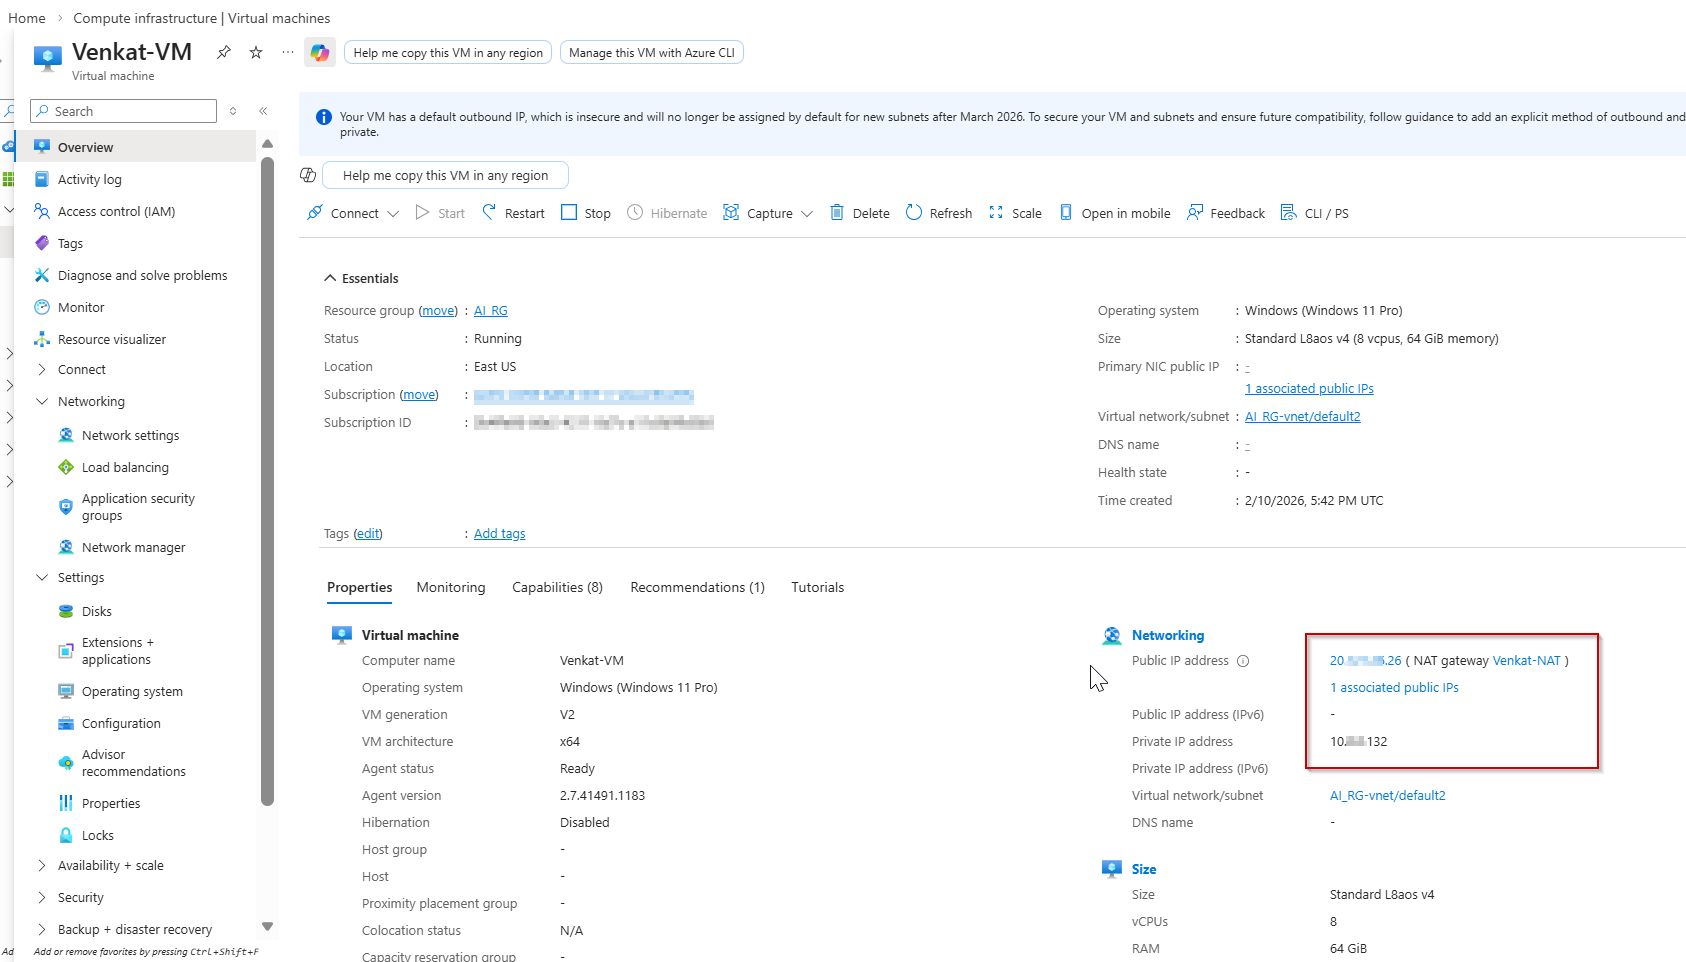The height and width of the screenshot is (962, 1686).
Task: Pin Venket-VM to dashboard with pin icon
Action: pyautogui.click(x=224, y=52)
